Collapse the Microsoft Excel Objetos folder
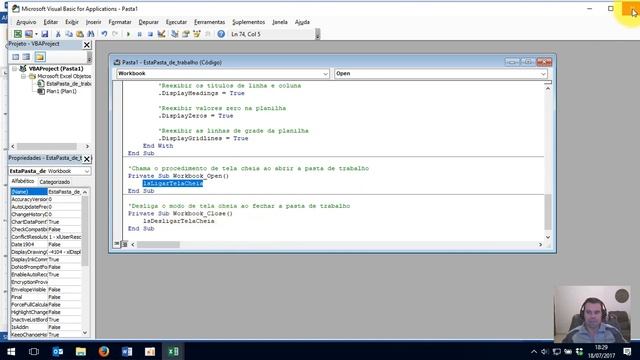 23,76
